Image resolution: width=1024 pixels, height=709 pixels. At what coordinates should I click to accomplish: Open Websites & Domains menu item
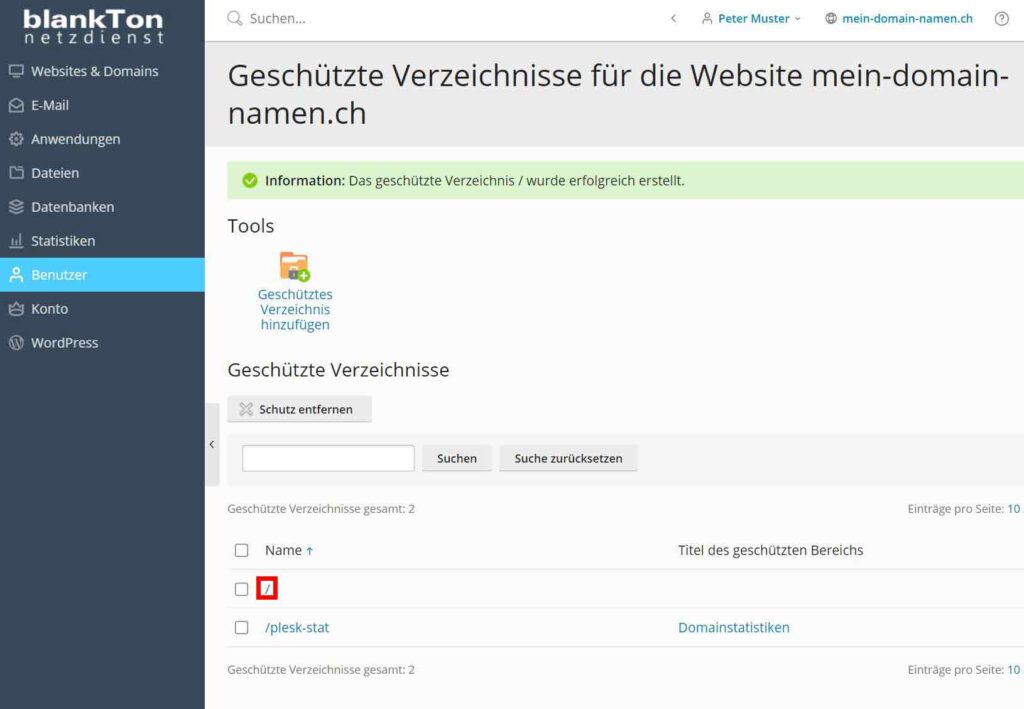coord(94,71)
